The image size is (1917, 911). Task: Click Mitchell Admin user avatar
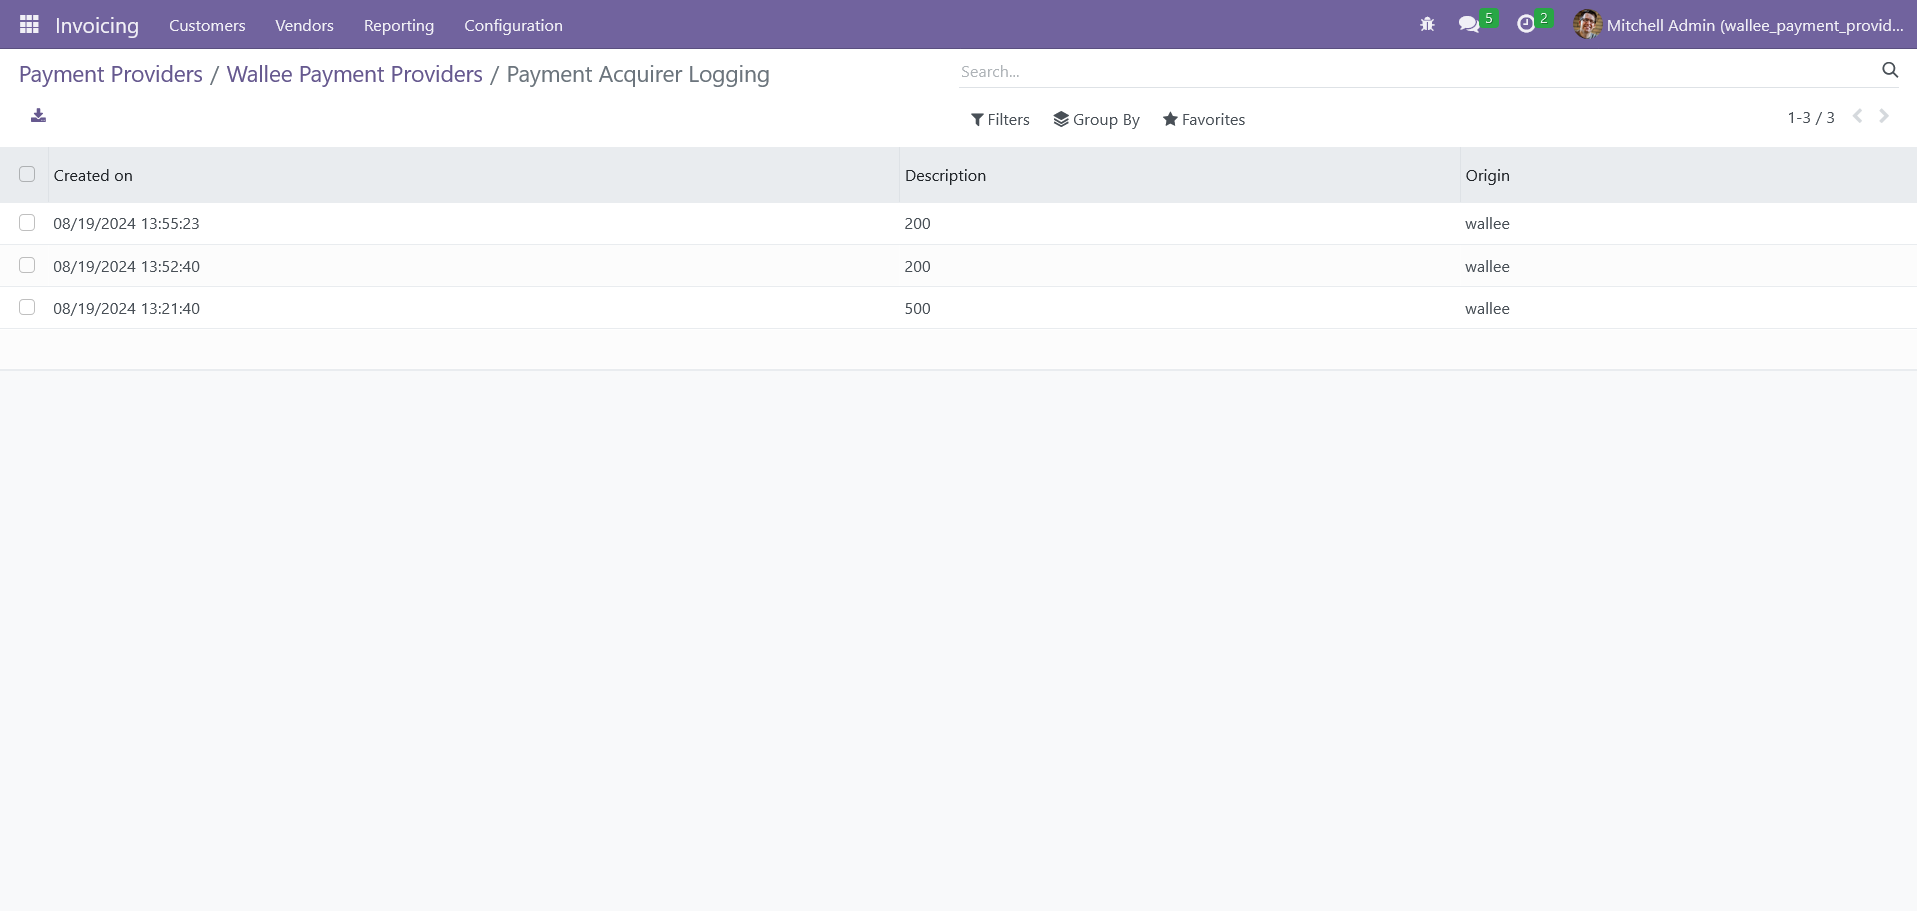tap(1586, 25)
